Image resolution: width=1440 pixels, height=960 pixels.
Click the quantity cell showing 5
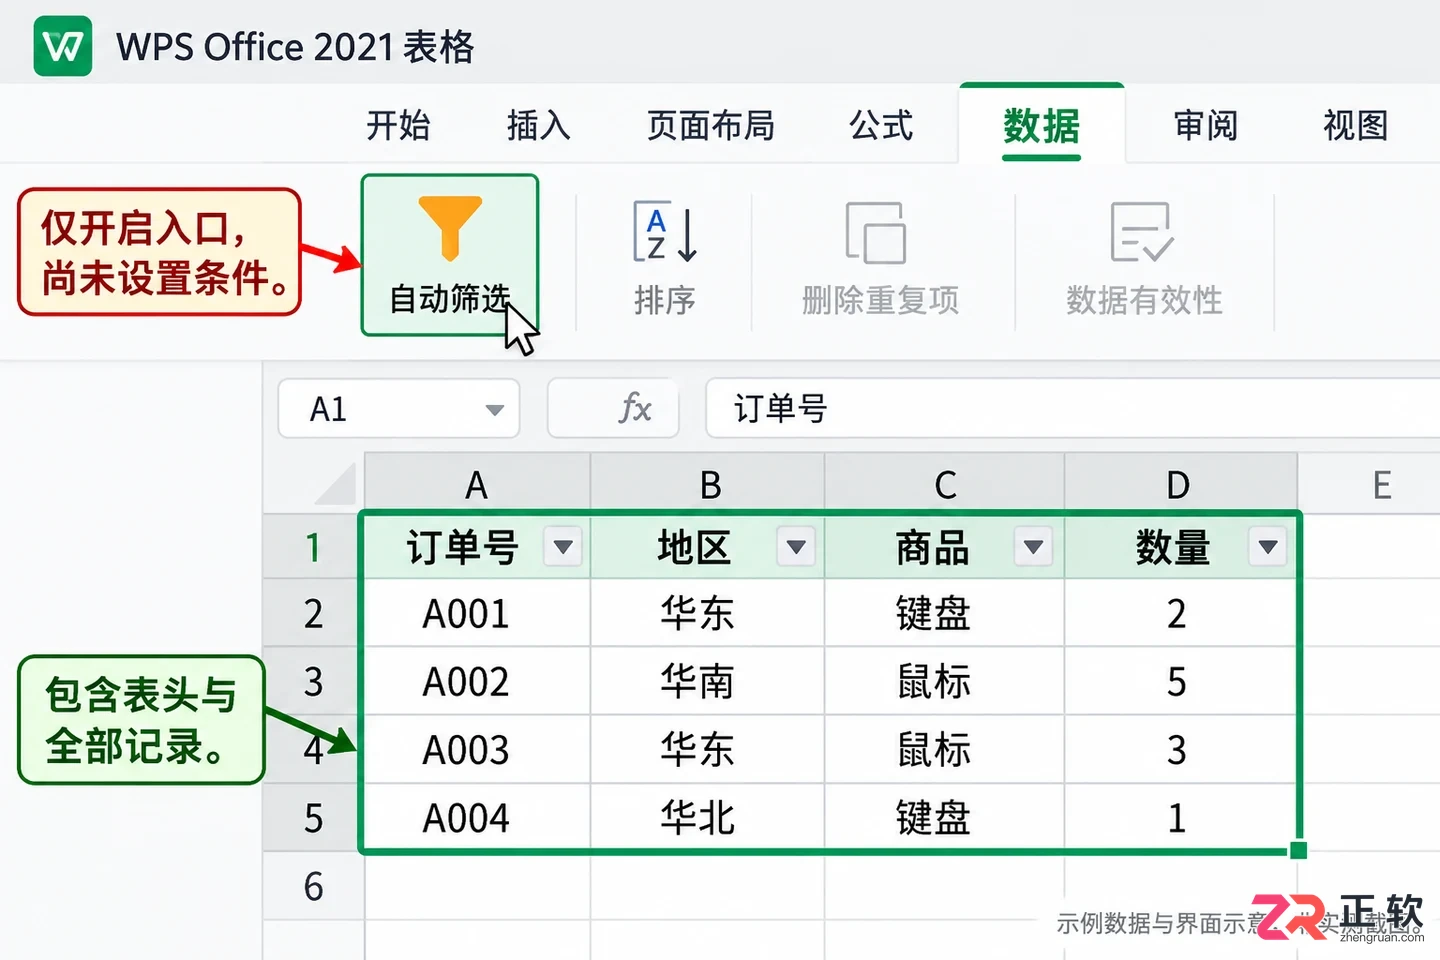pyautogui.click(x=1181, y=682)
